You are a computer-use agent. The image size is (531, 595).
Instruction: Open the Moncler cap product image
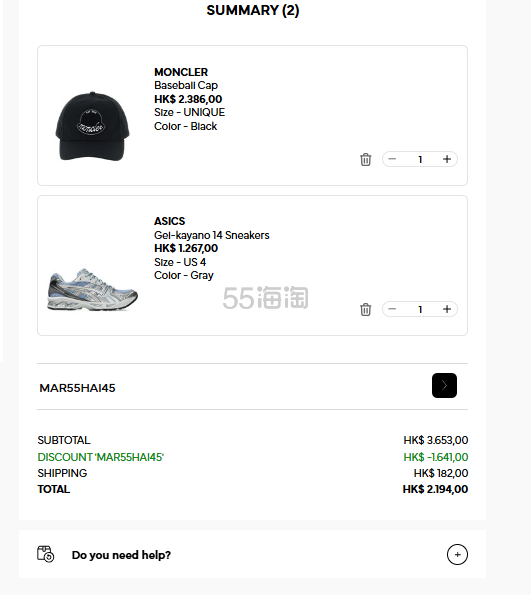pyautogui.click(x=92, y=126)
